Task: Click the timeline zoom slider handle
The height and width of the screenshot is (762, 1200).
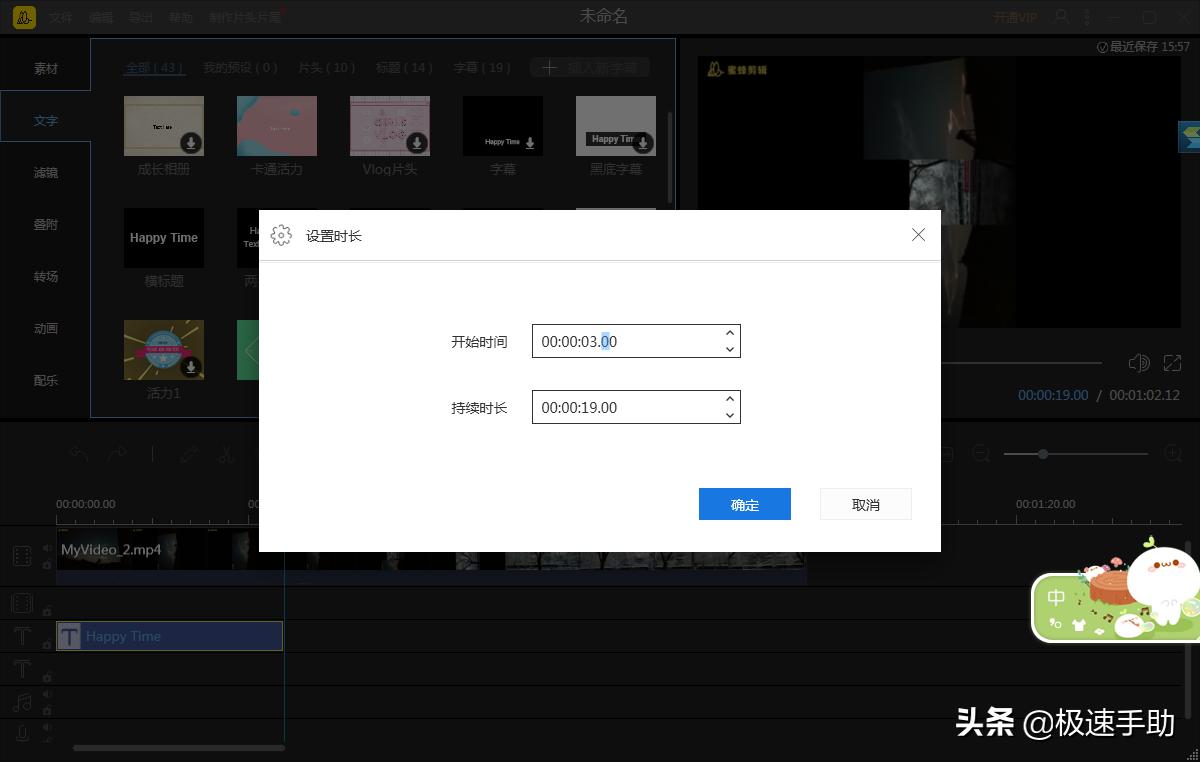Action: [x=1043, y=454]
